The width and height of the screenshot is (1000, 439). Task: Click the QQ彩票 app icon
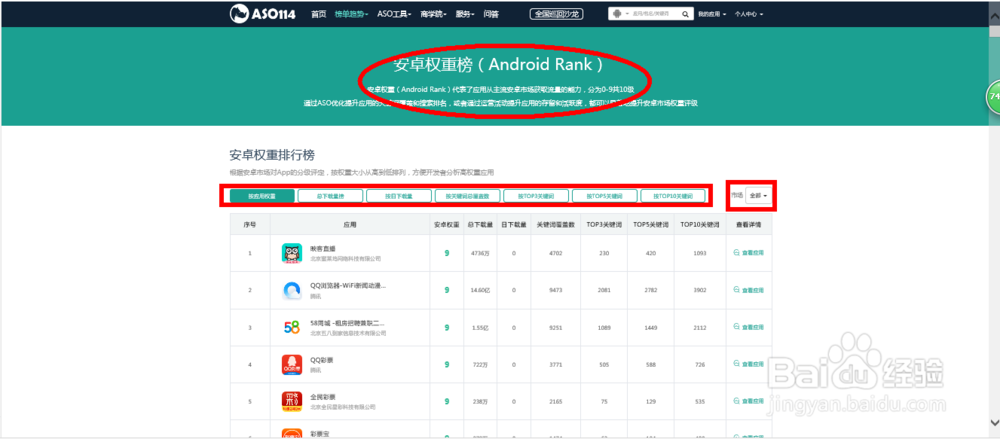[291, 365]
